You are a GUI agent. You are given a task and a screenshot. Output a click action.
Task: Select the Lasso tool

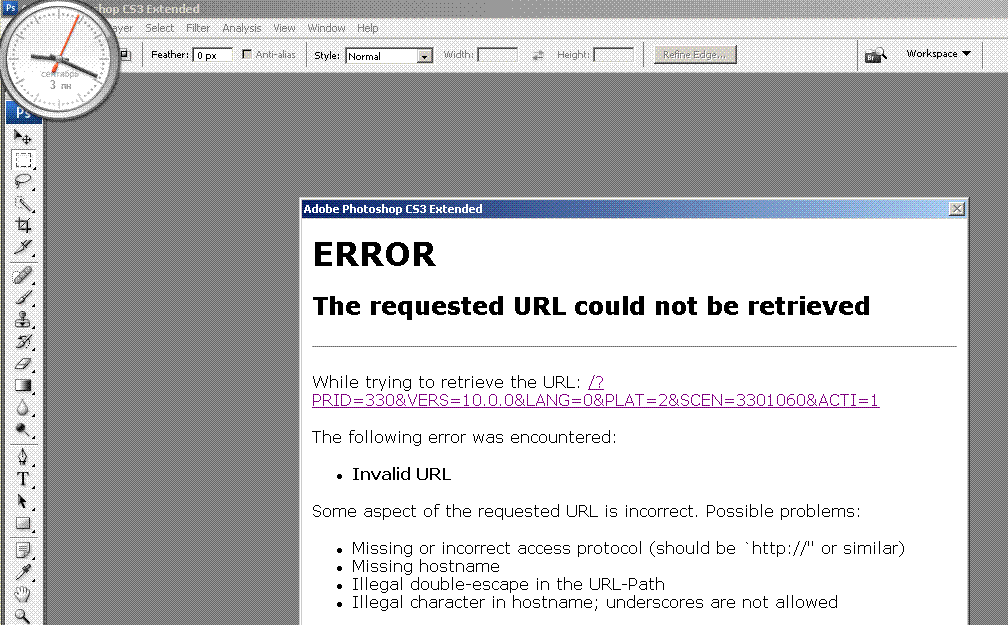tap(22, 181)
